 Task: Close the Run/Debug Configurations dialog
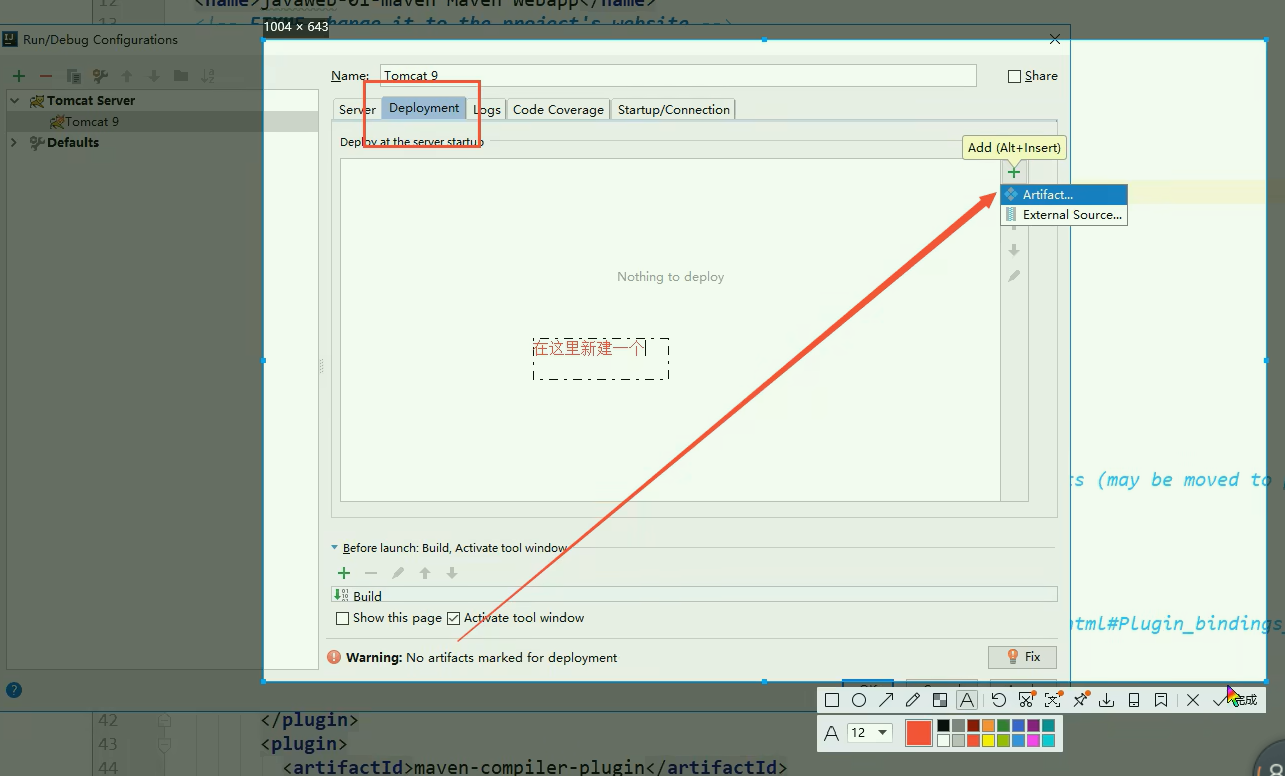1055,39
